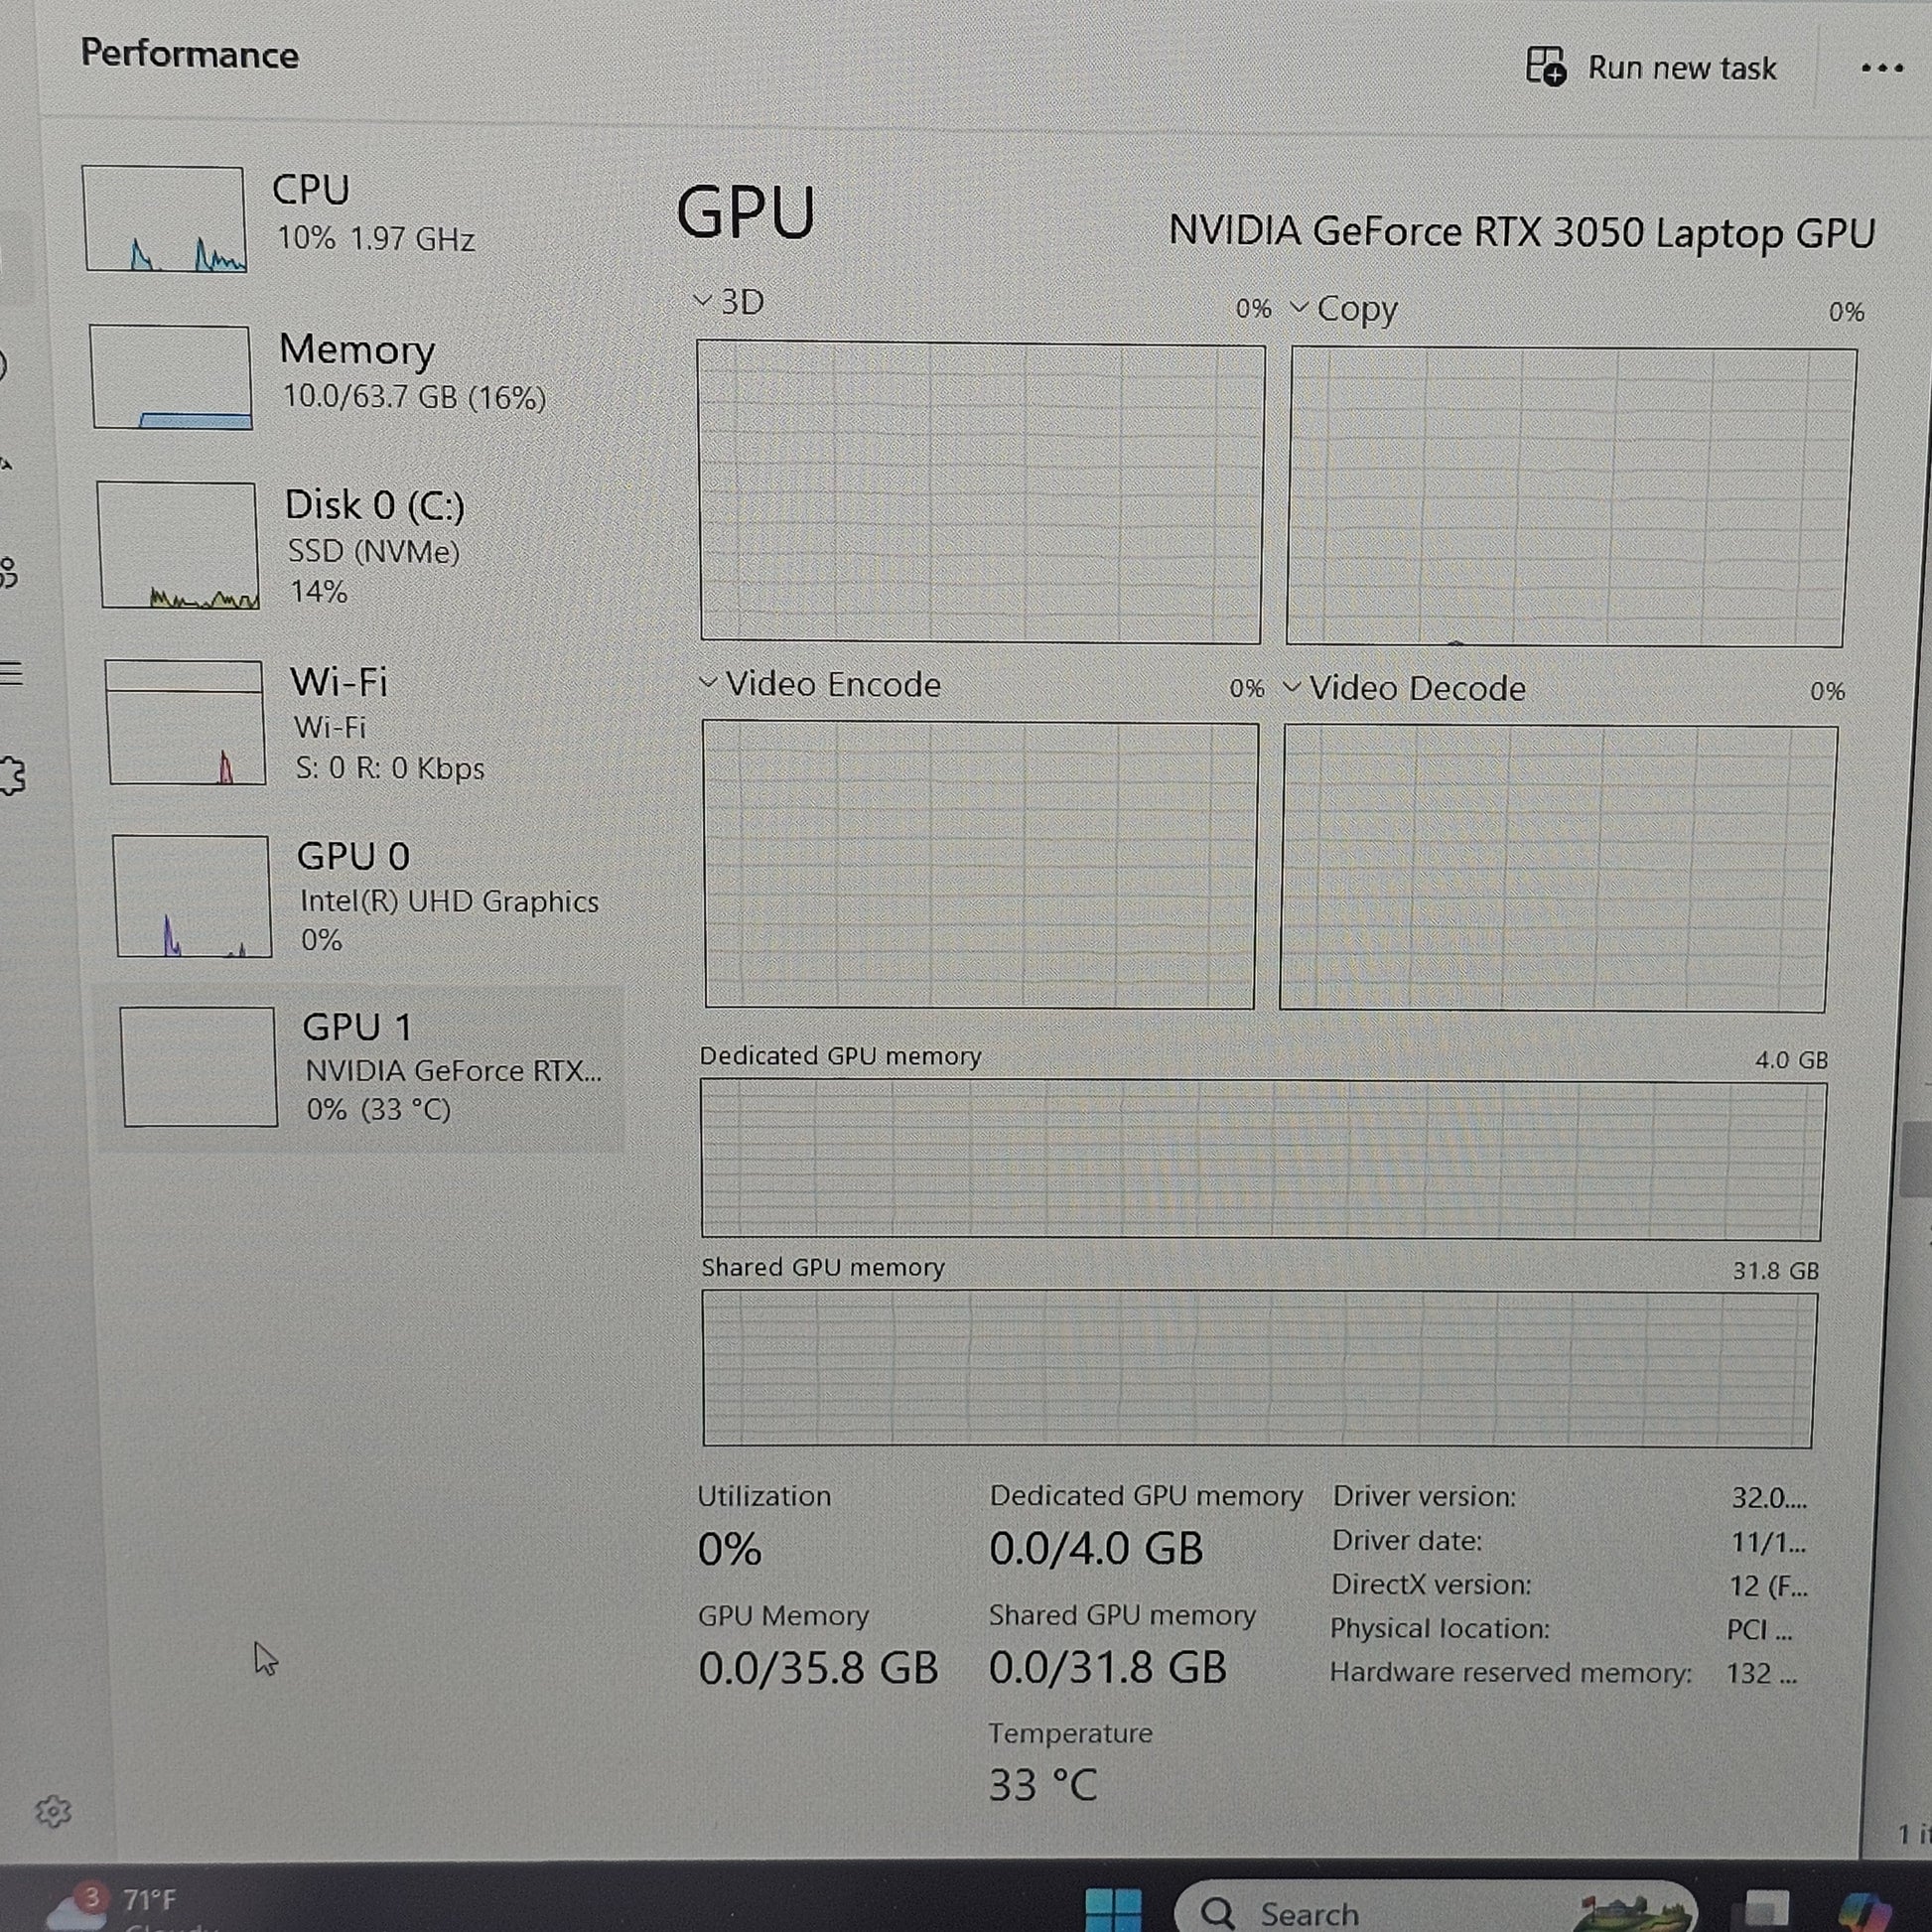The image size is (1932, 1932).
Task: Click the GPU 1 mini graph
Action: tap(199, 1067)
